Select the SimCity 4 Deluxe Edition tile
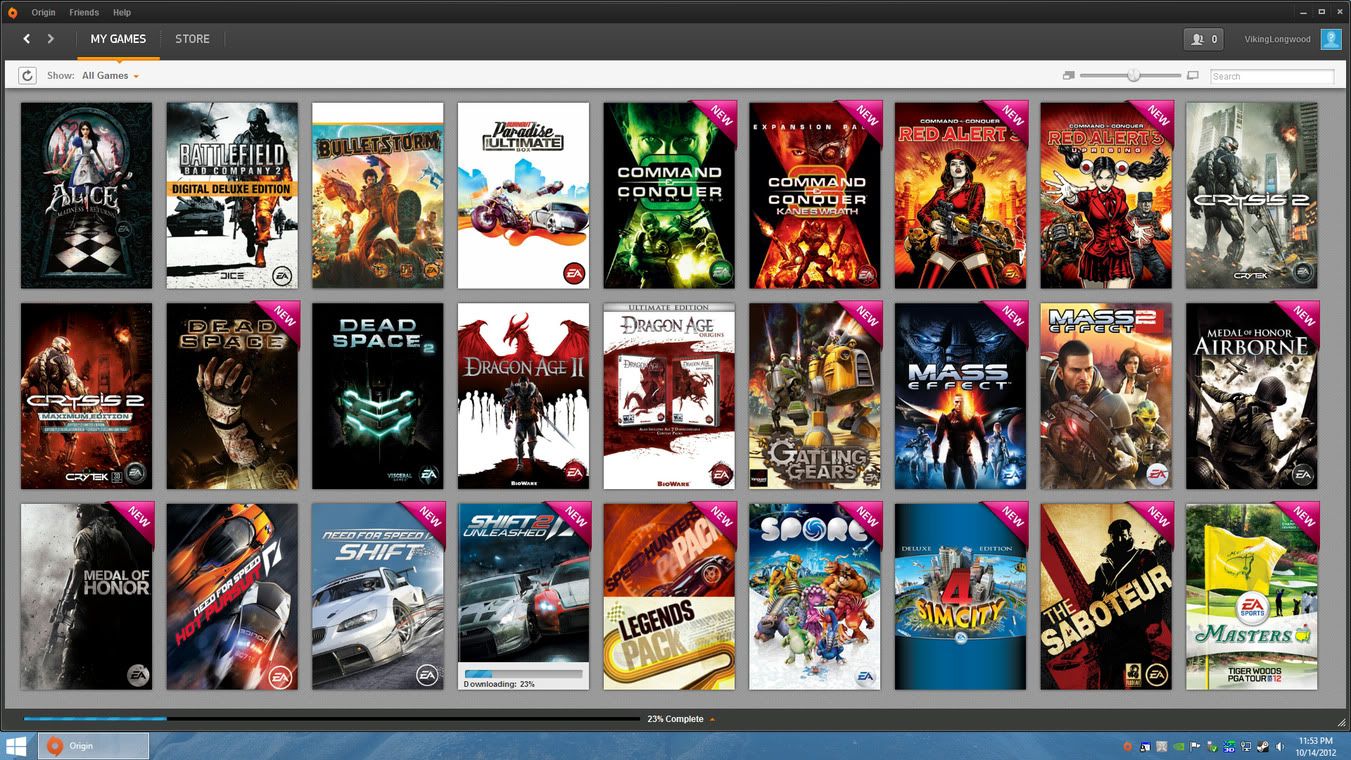This screenshot has width=1351, height=760. click(961, 596)
